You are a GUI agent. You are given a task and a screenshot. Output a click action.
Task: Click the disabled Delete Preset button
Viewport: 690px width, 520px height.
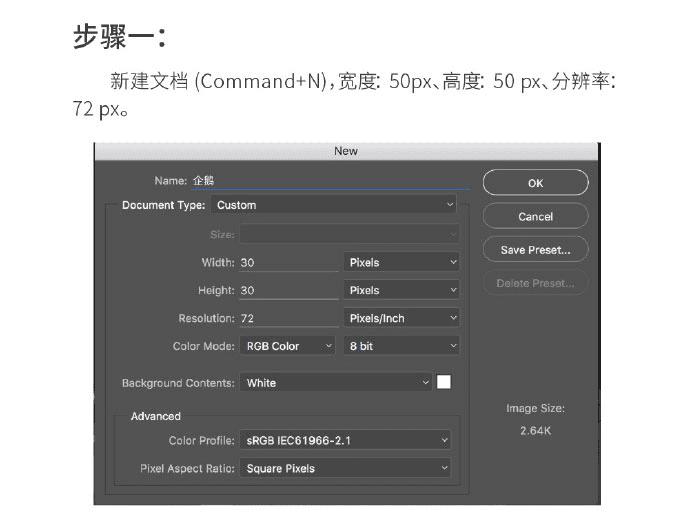point(535,283)
